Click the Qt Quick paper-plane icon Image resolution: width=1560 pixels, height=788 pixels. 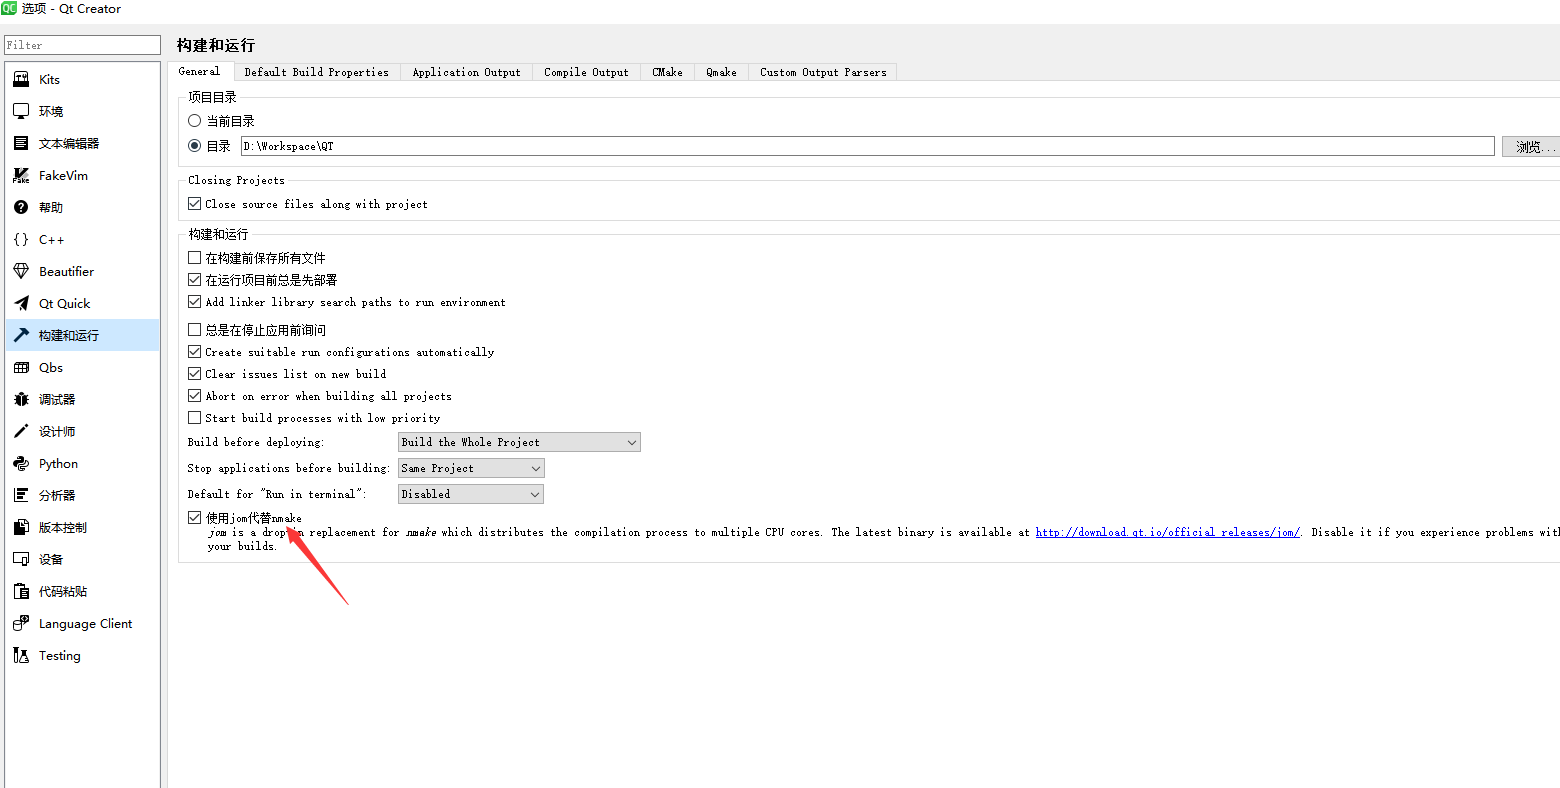point(21,303)
